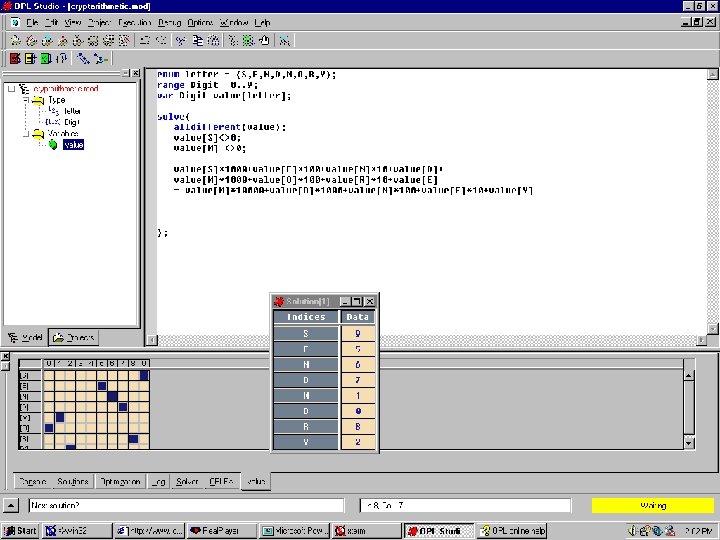The width and height of the screenshot is (720, 540).
Task: Switch to the Log tab
Action: (x=159, y=481)
